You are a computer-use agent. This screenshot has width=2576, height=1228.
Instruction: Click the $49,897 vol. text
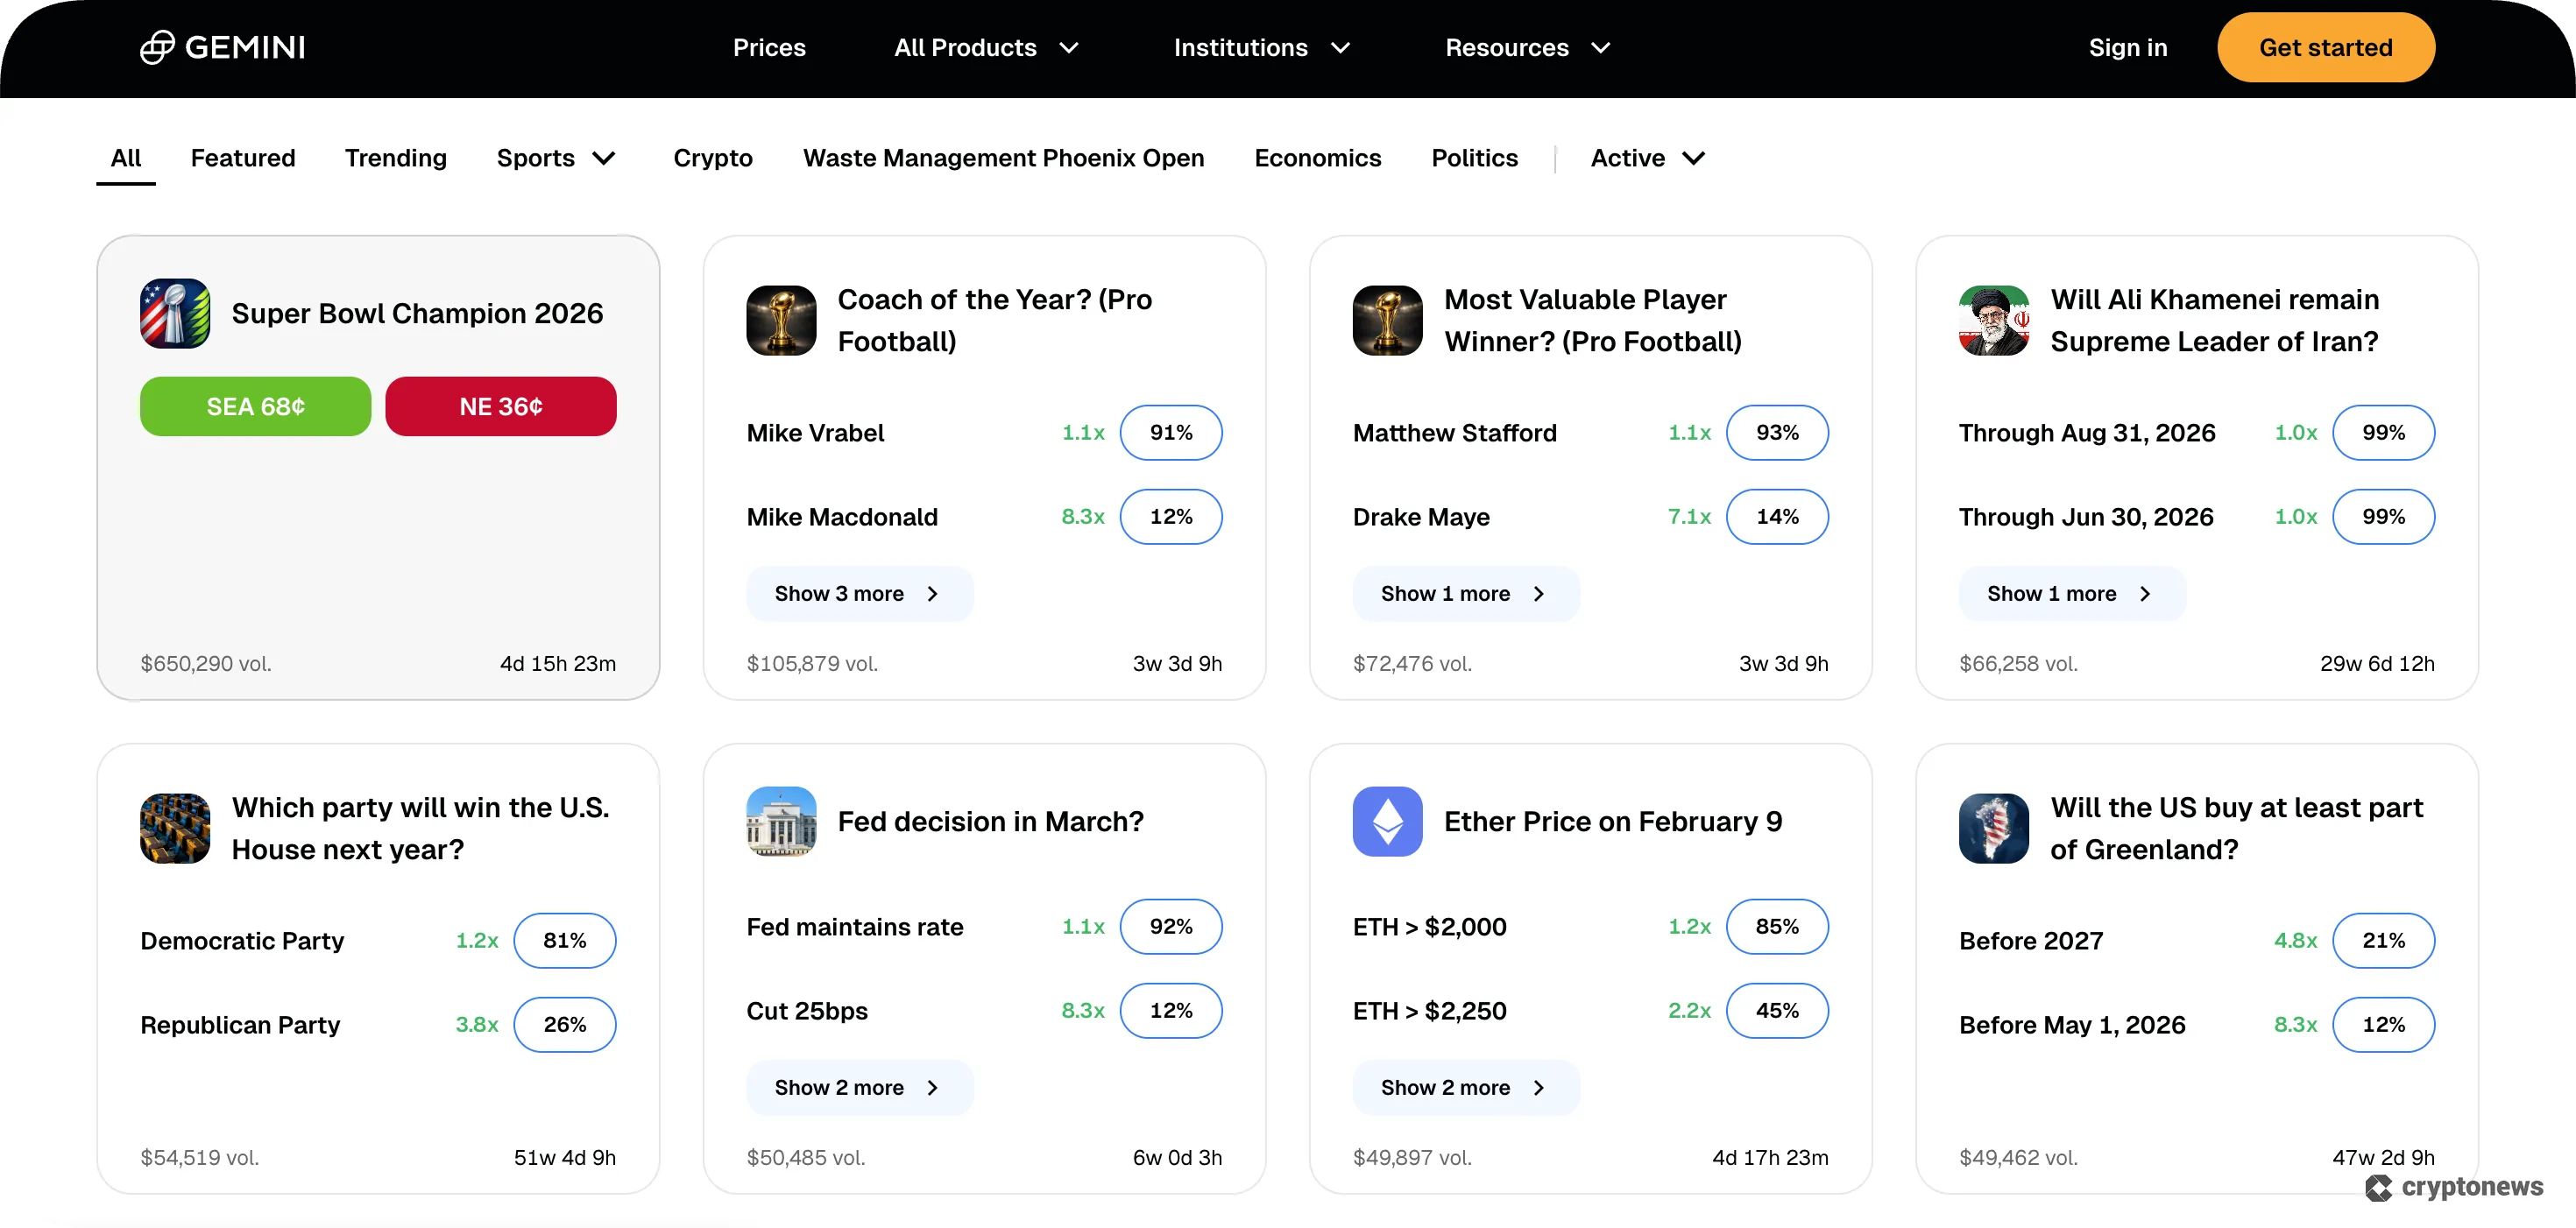click(x=1412, y=1158)
